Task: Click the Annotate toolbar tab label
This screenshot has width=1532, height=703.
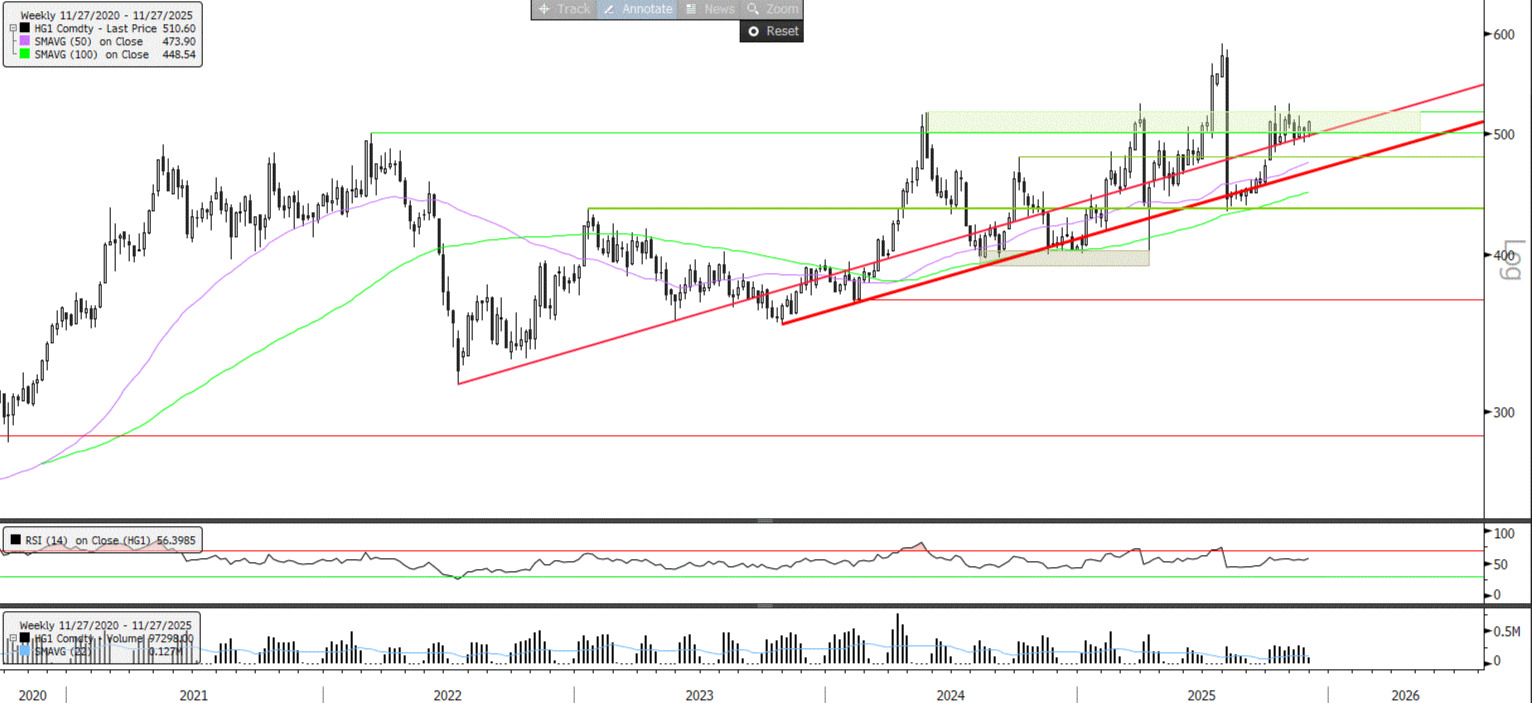Action: pyautogui.click(x=648, y=9)
